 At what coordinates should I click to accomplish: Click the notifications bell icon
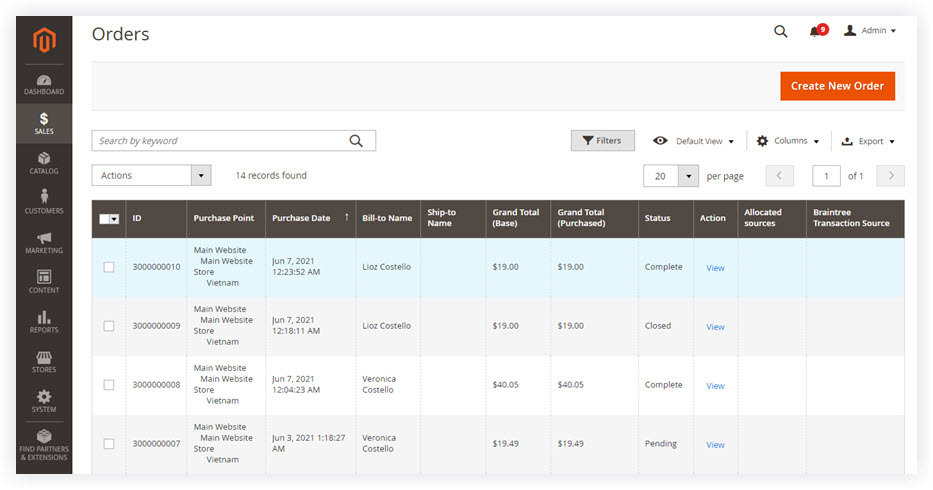pyautogui.click(x=815, y=32)
